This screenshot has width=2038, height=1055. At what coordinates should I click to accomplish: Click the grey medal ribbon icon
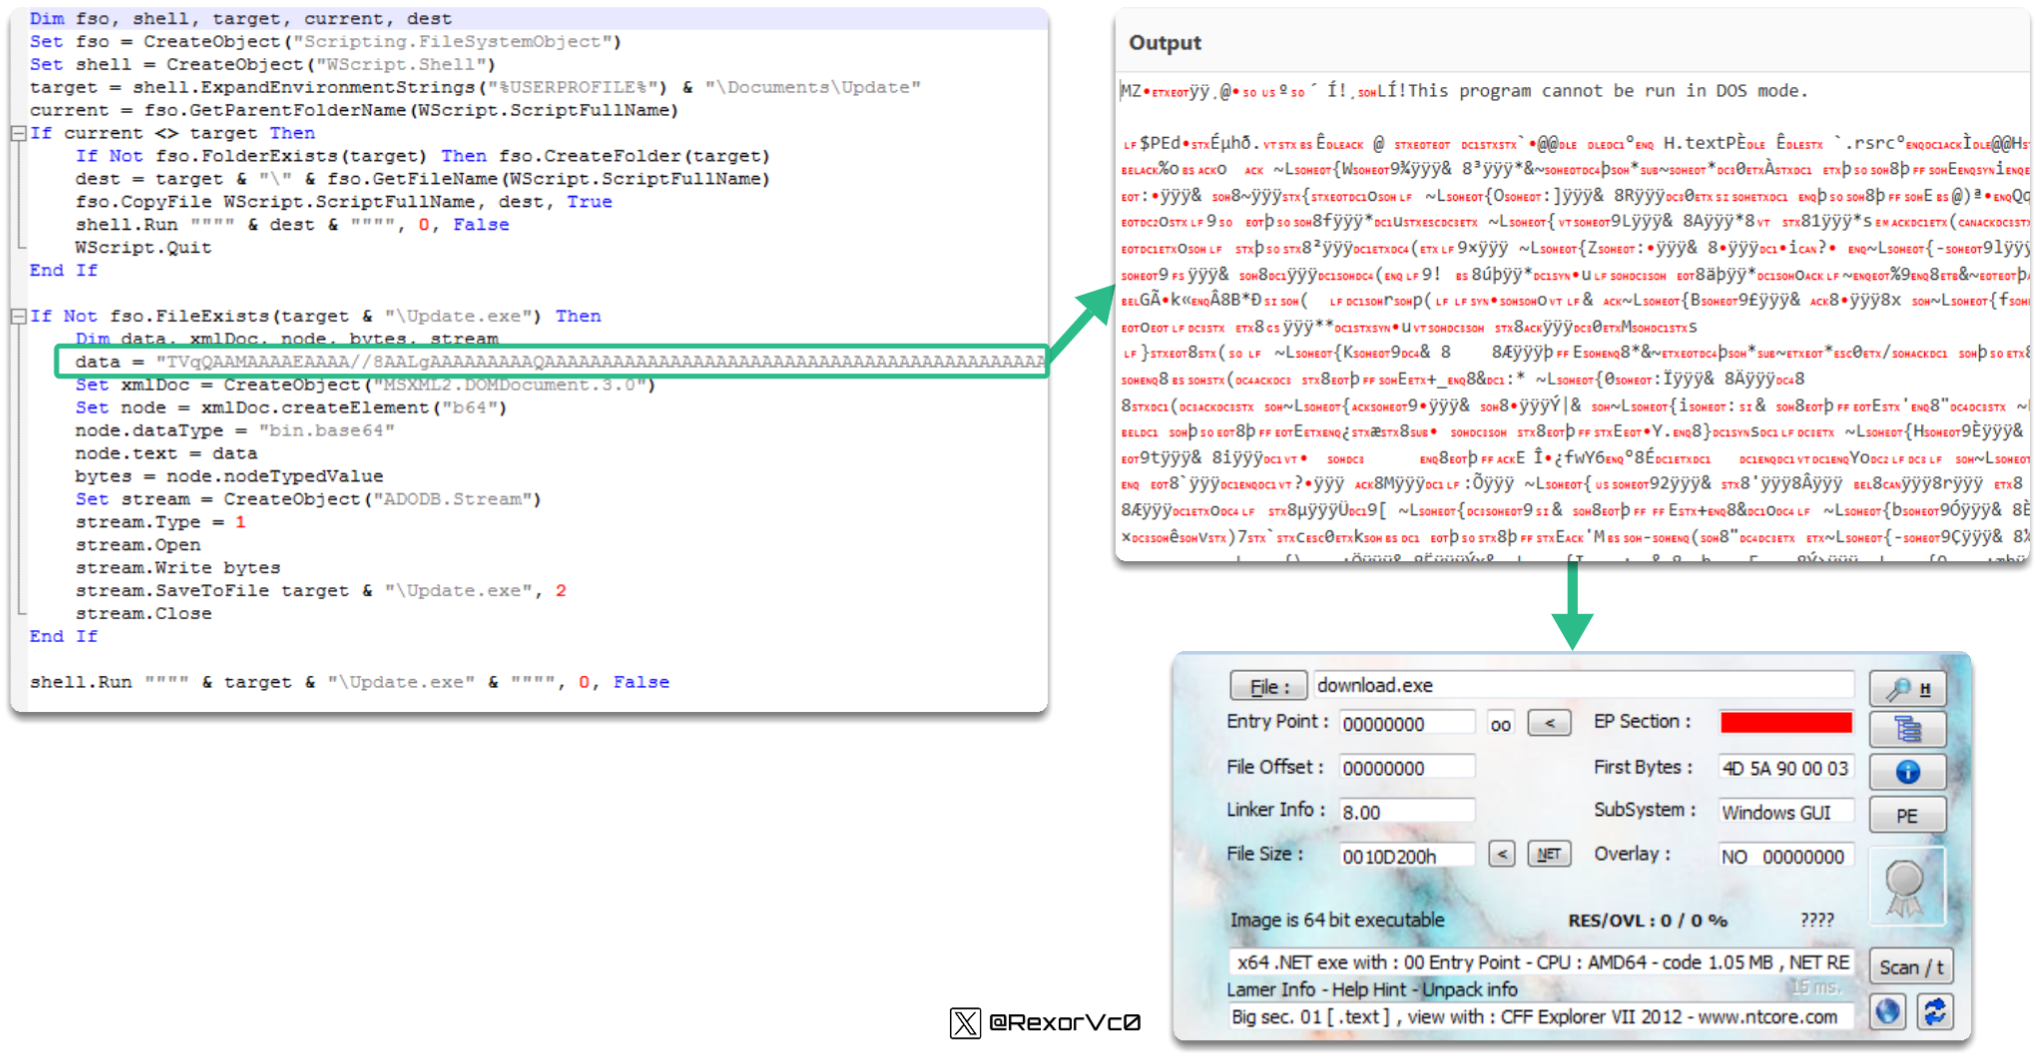click(x=1906, y=887)
